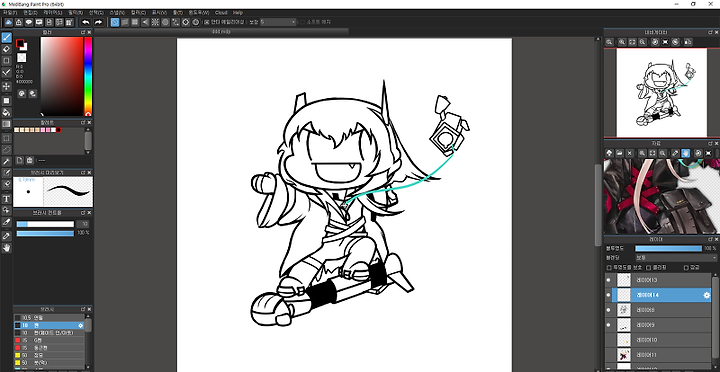Clear the reference image with the X icon

630,153
